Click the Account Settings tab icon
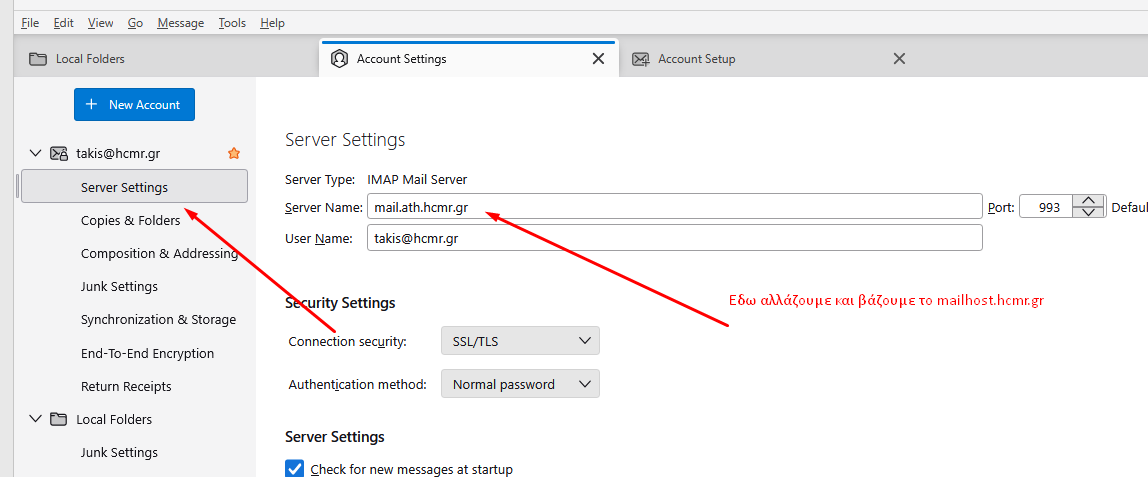 click(x=339, y=59)
